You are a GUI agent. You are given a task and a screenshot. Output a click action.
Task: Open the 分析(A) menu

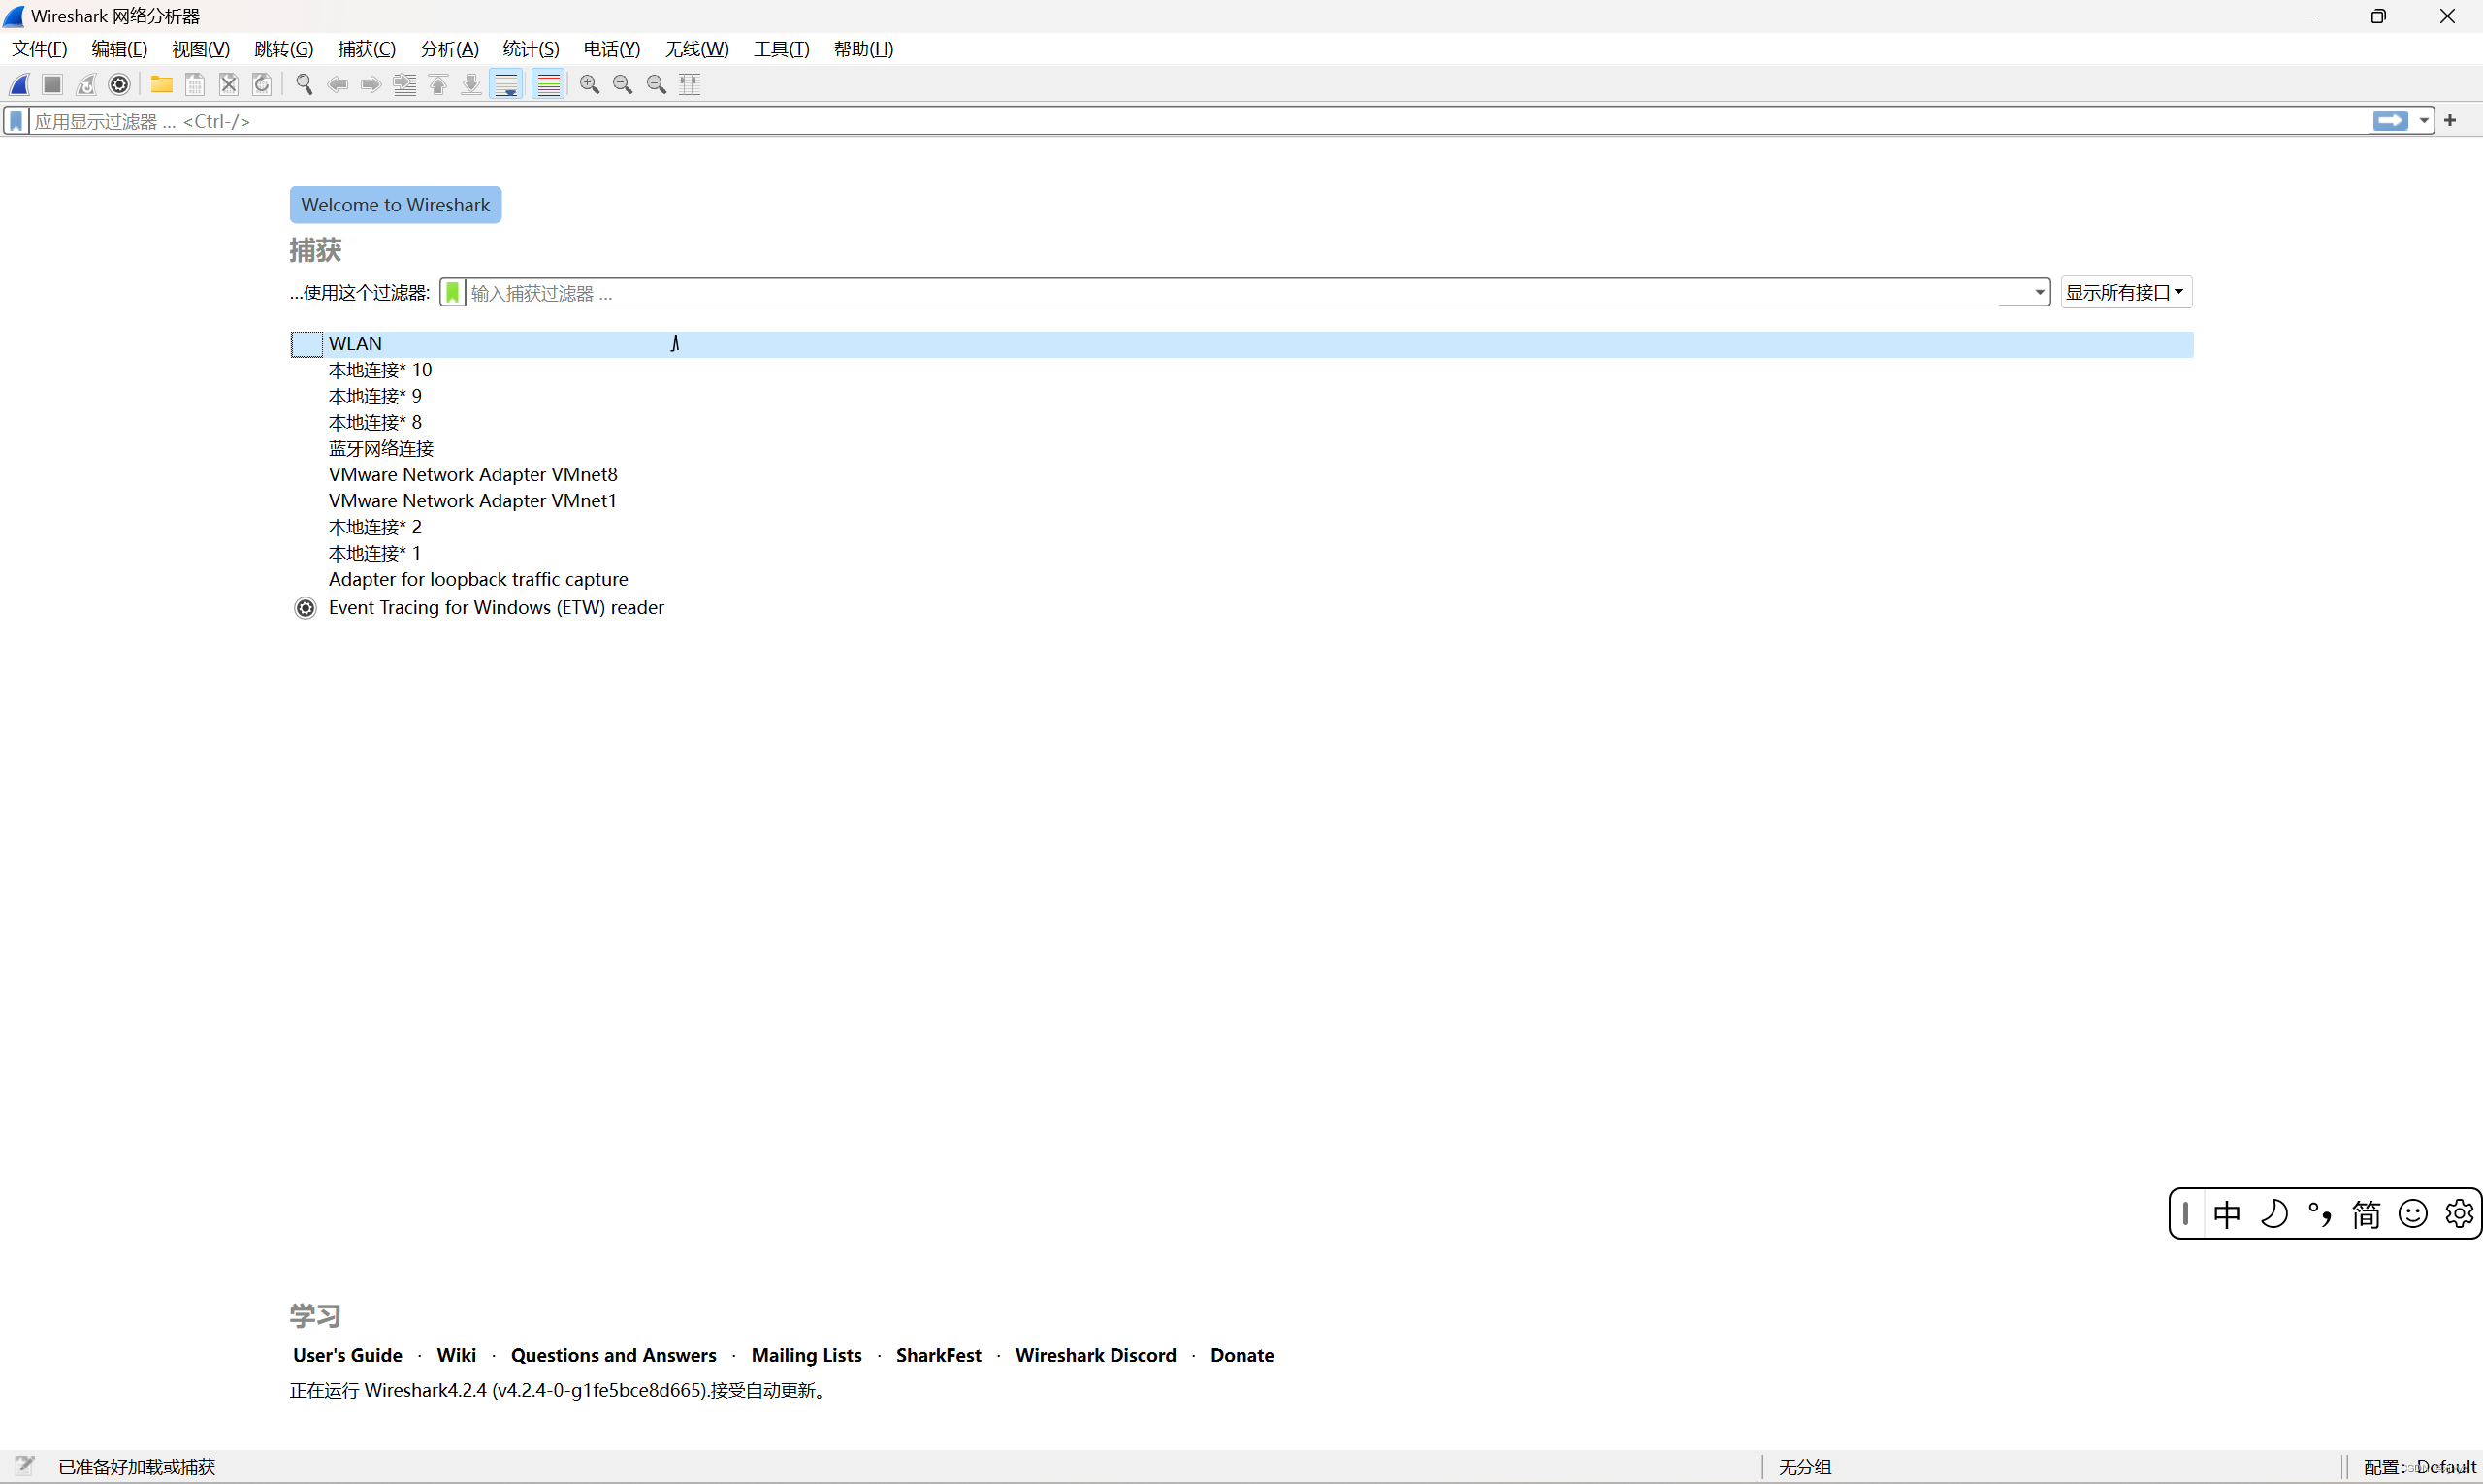coord(449,49)
